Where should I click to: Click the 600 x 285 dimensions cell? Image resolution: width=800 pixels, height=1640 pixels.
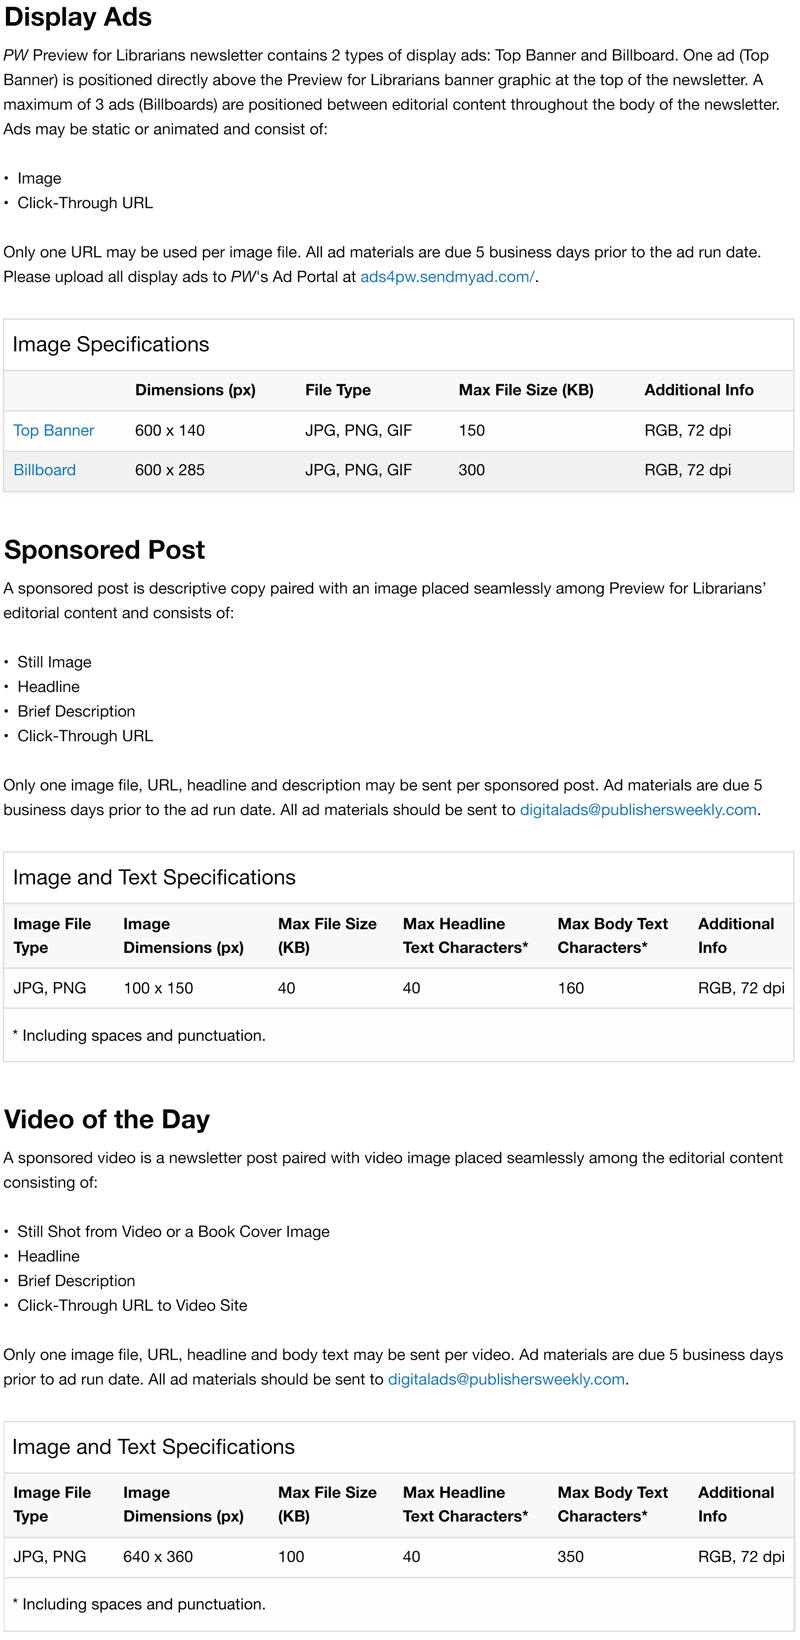(x=170, y=470)
